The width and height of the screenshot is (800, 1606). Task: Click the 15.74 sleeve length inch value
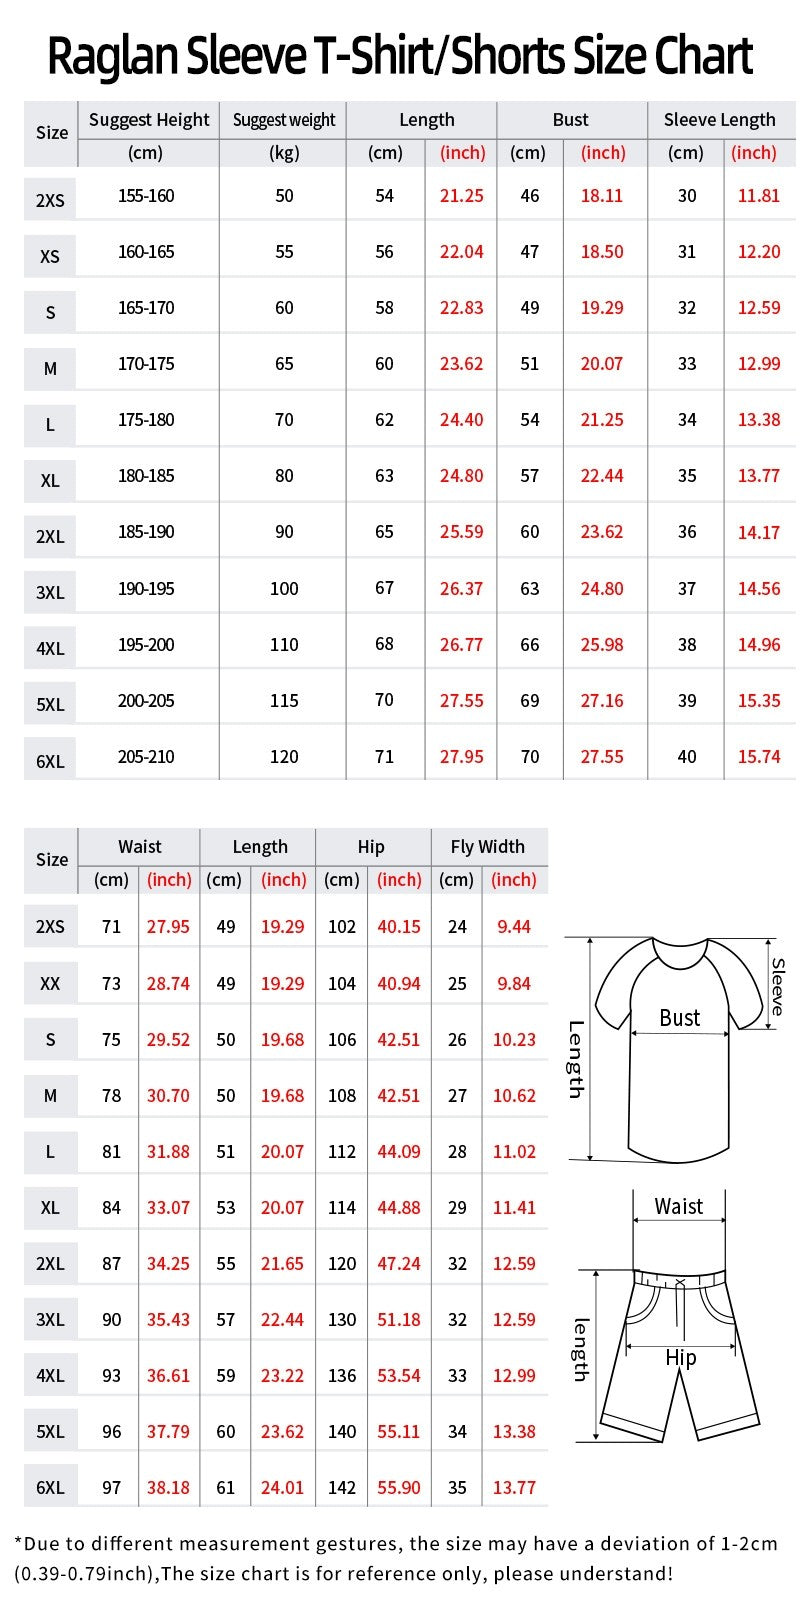pos(759,757)
